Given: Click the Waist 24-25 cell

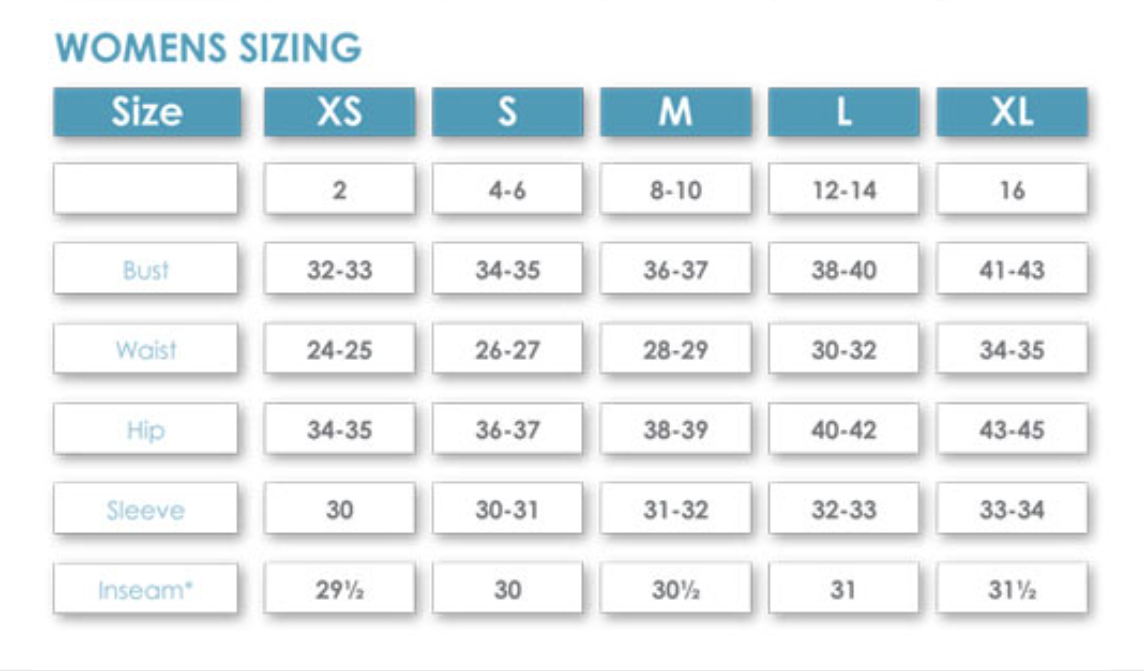Looking at the screenshot, I should pos(339,350).
